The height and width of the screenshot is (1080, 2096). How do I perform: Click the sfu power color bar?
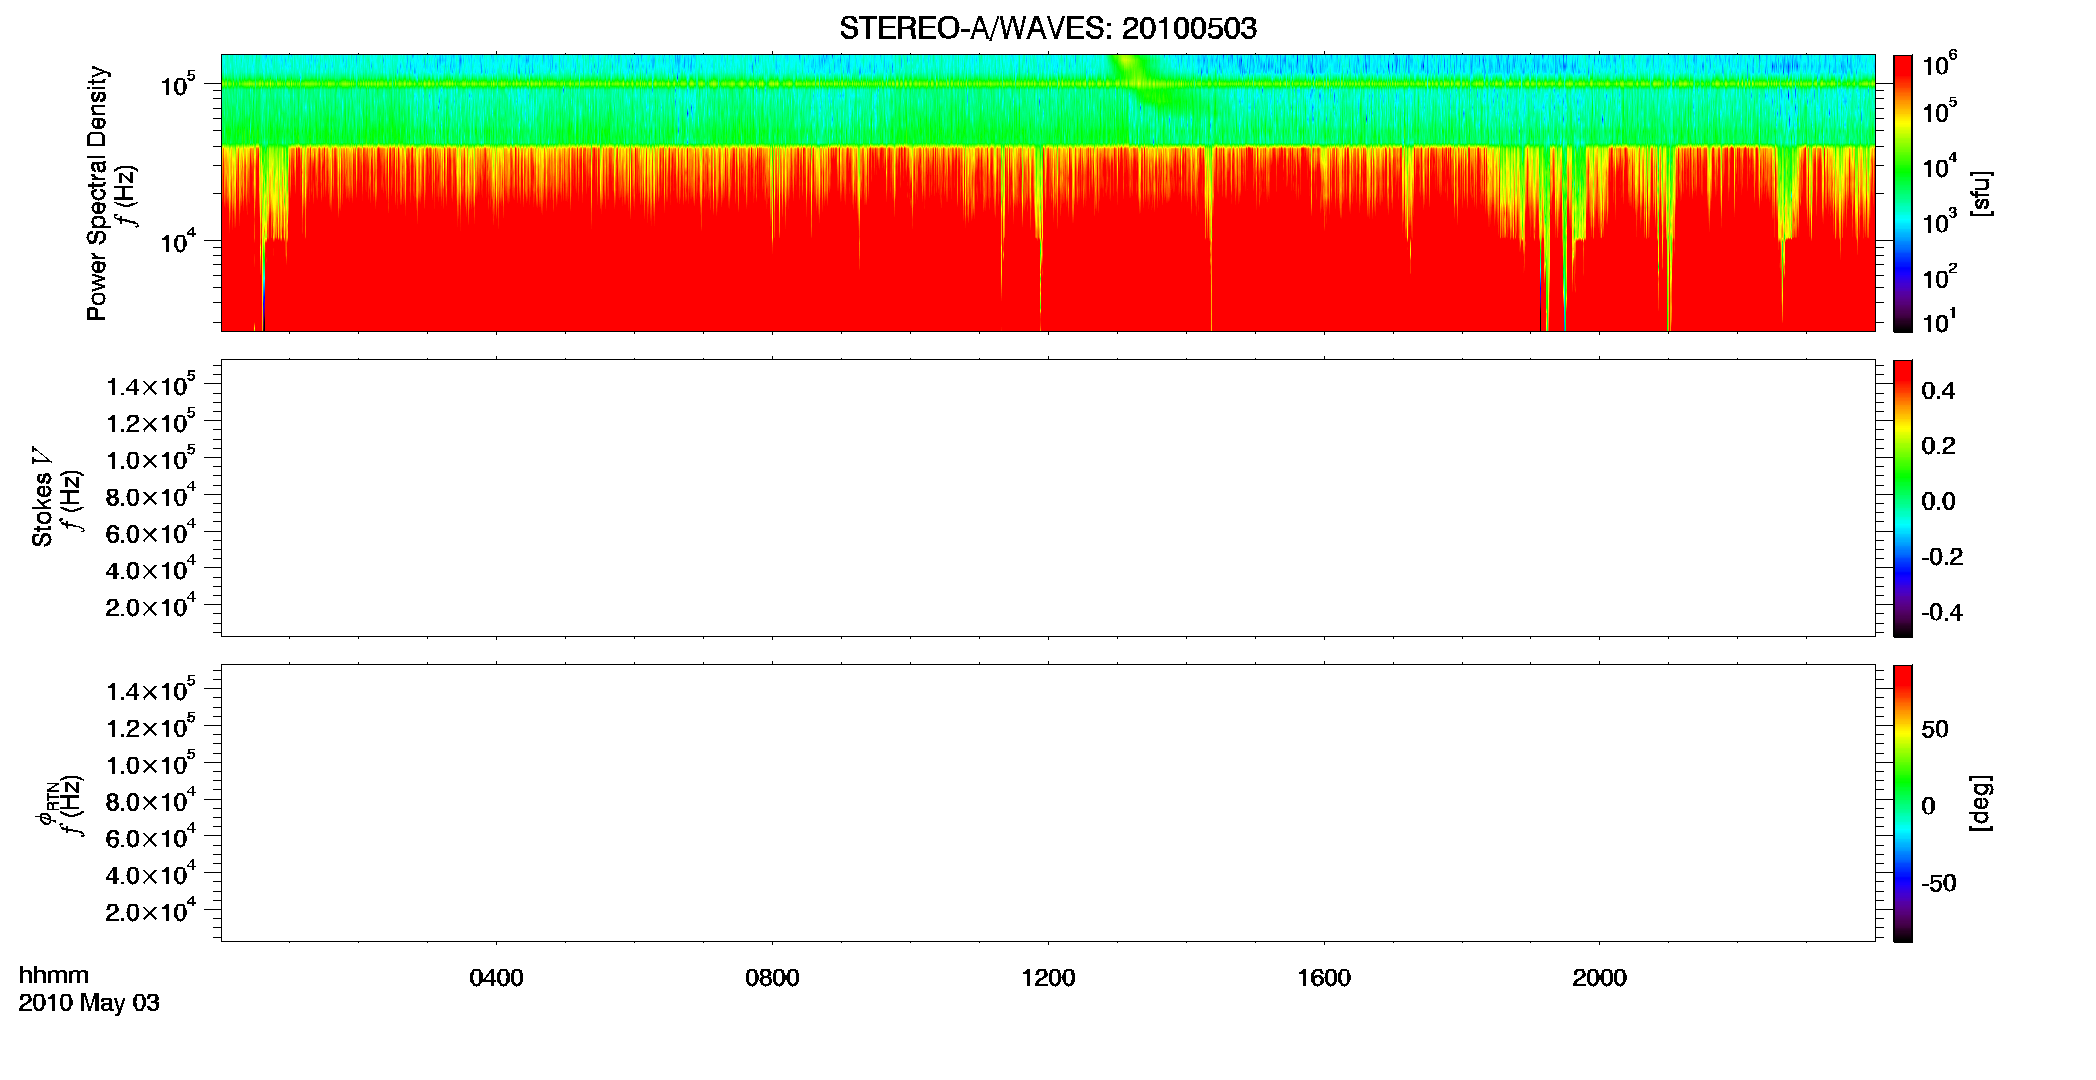coord(1903,192)
